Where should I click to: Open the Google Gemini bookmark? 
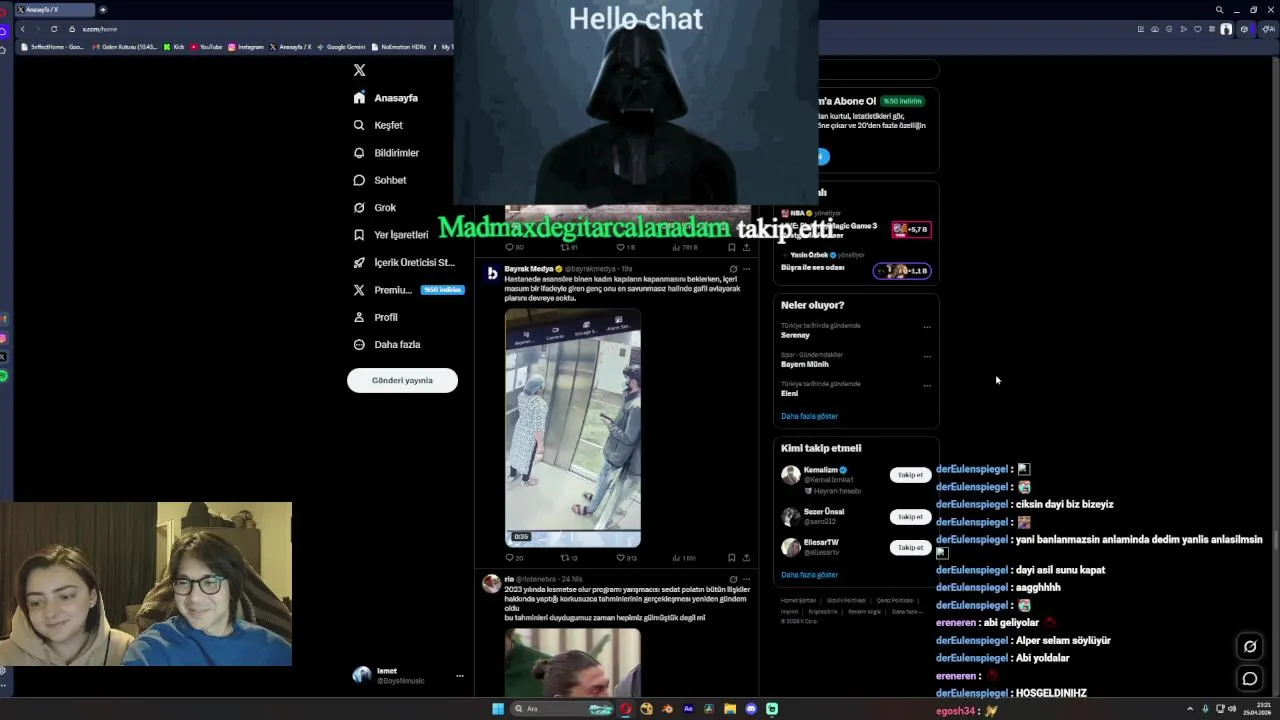pyautogui.click(x=342, y=47)
